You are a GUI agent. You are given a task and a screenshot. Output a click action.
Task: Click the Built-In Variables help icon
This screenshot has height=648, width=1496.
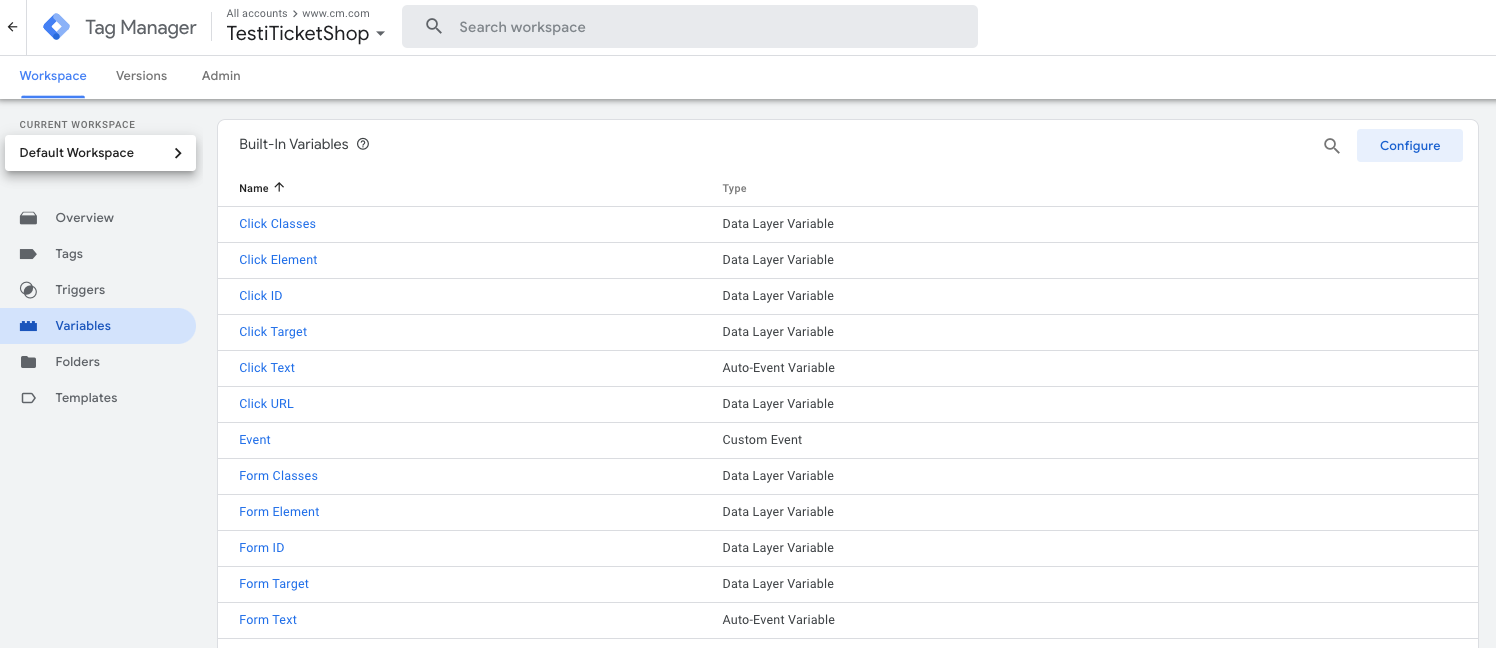point(362,144)
